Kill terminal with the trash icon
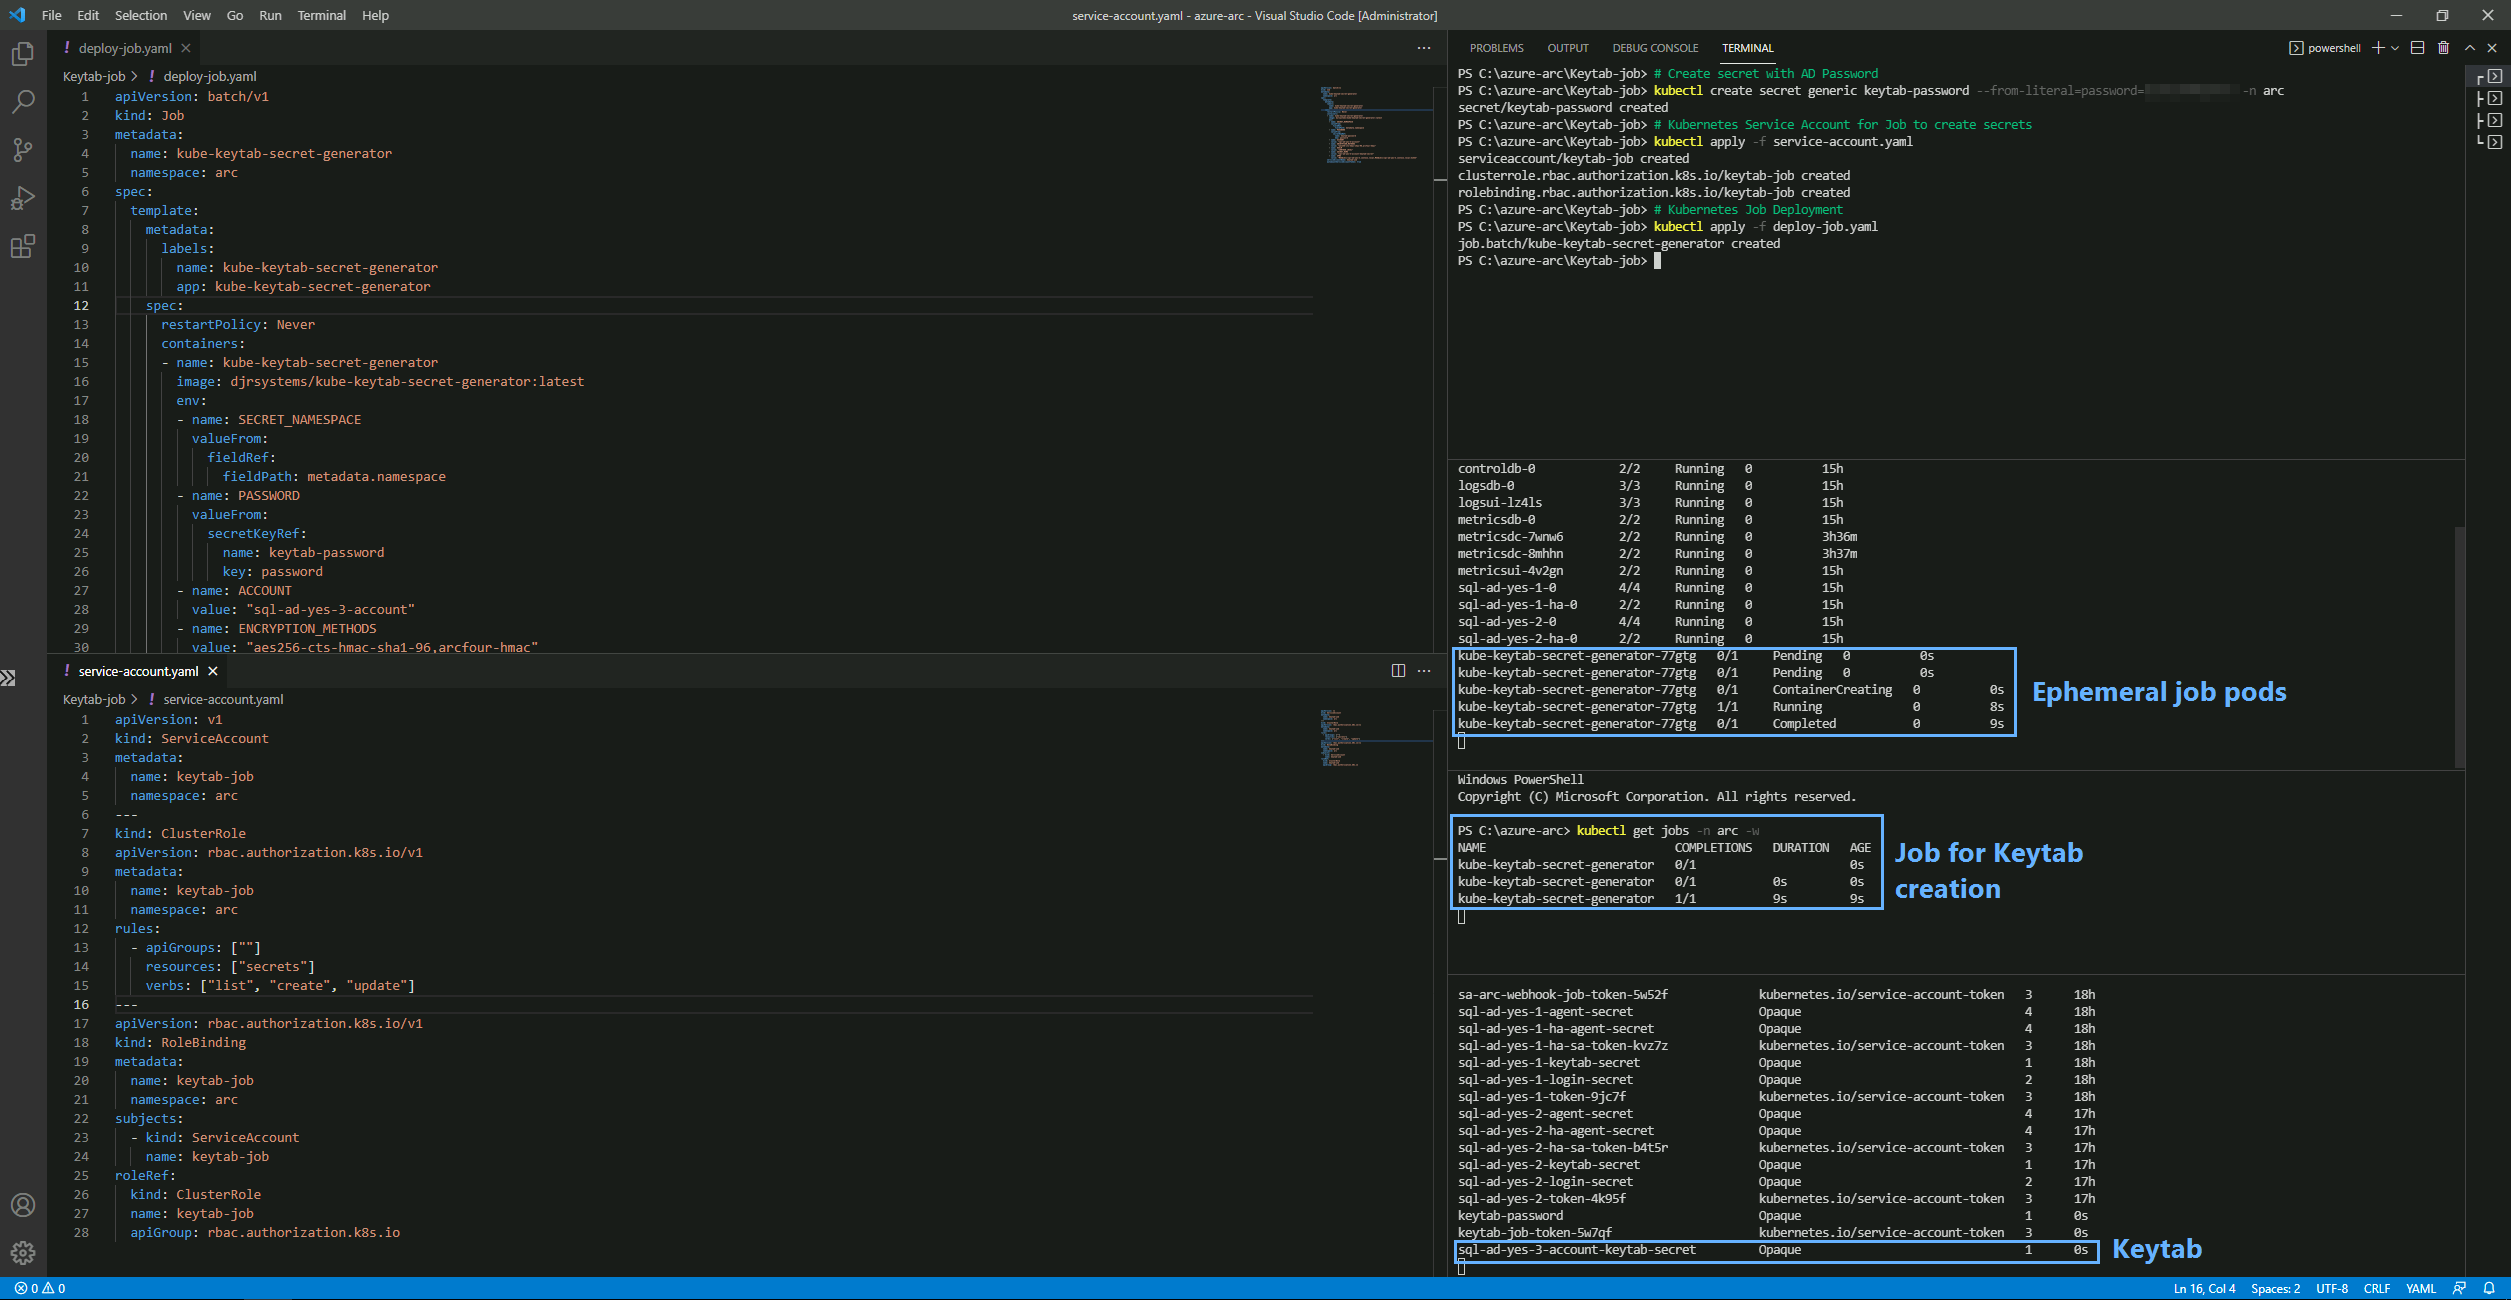 (x=2443, y=48)
